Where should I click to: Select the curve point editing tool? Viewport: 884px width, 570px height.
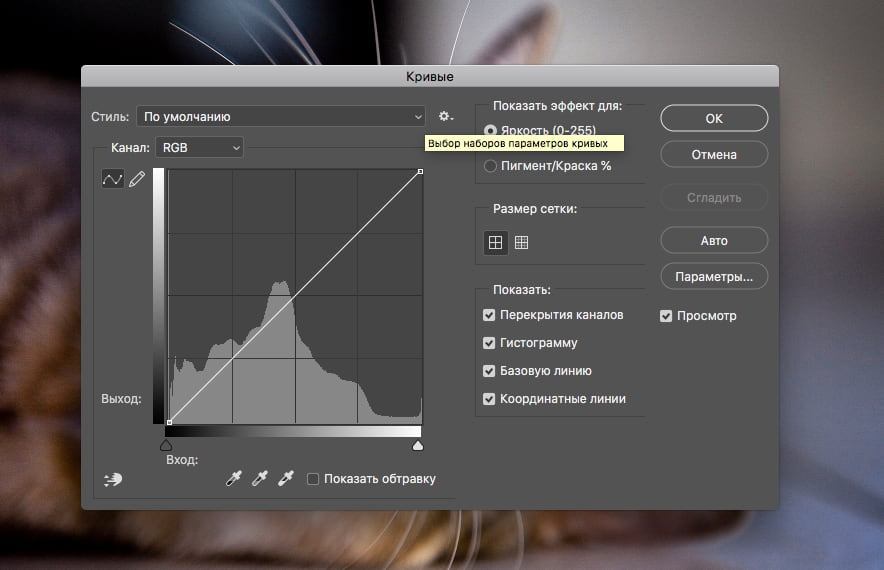[x=112, y=179]
